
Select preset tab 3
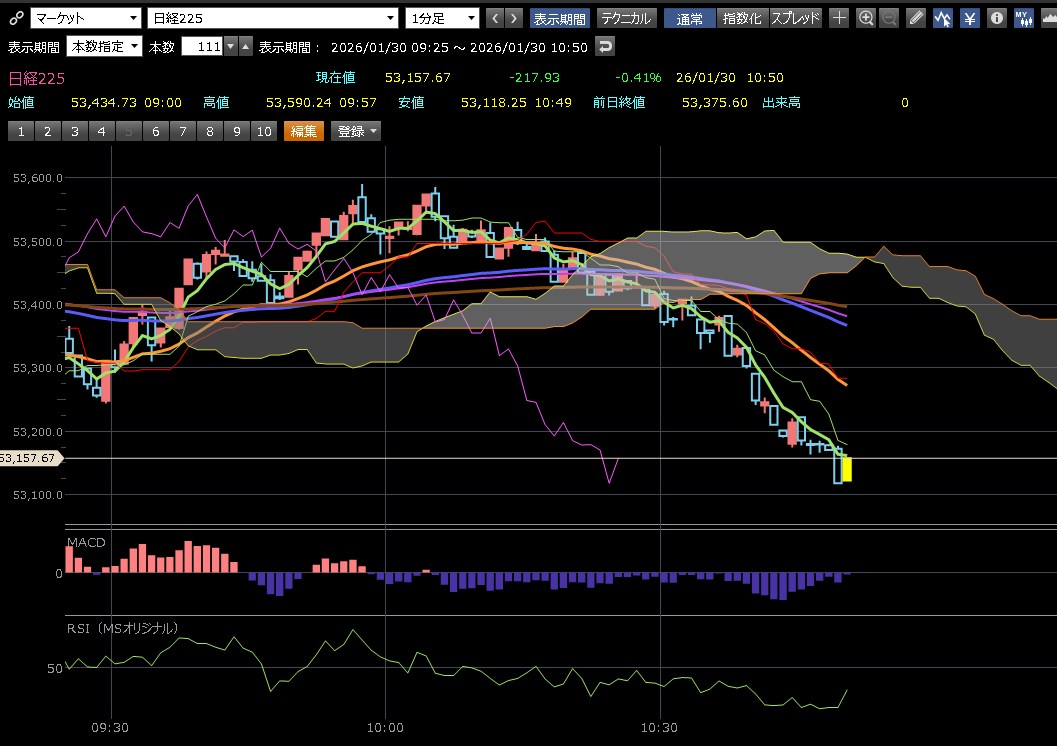tap(74, 131)
